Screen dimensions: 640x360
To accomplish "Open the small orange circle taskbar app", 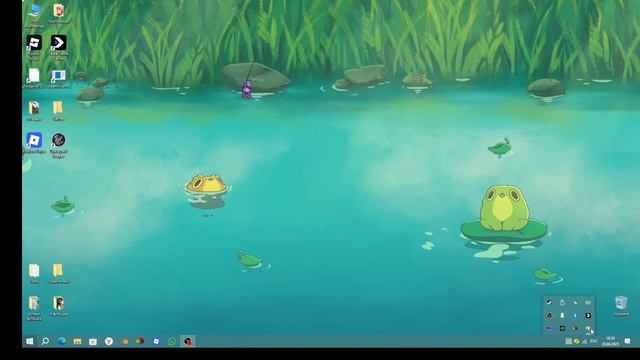I will (125, 342).
